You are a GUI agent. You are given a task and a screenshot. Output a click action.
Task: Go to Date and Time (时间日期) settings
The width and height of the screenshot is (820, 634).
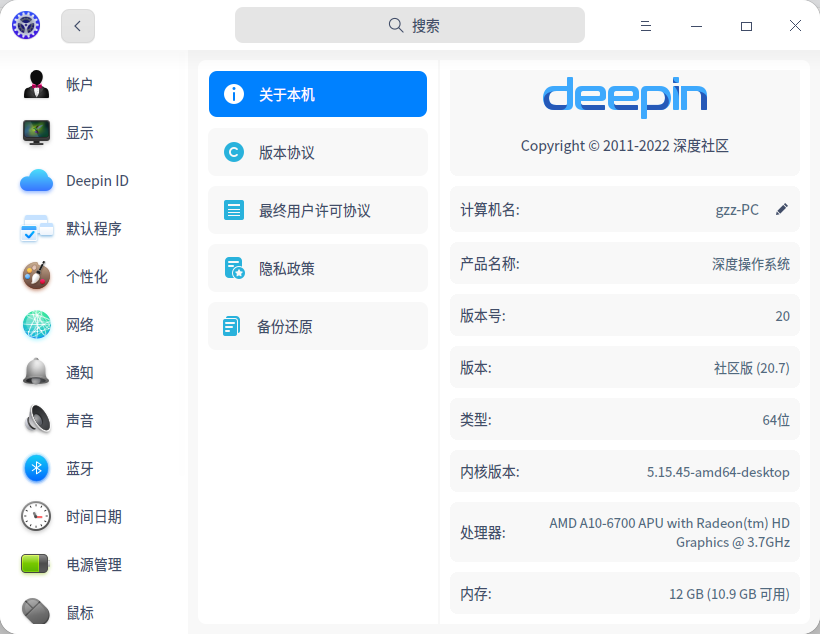37,517
